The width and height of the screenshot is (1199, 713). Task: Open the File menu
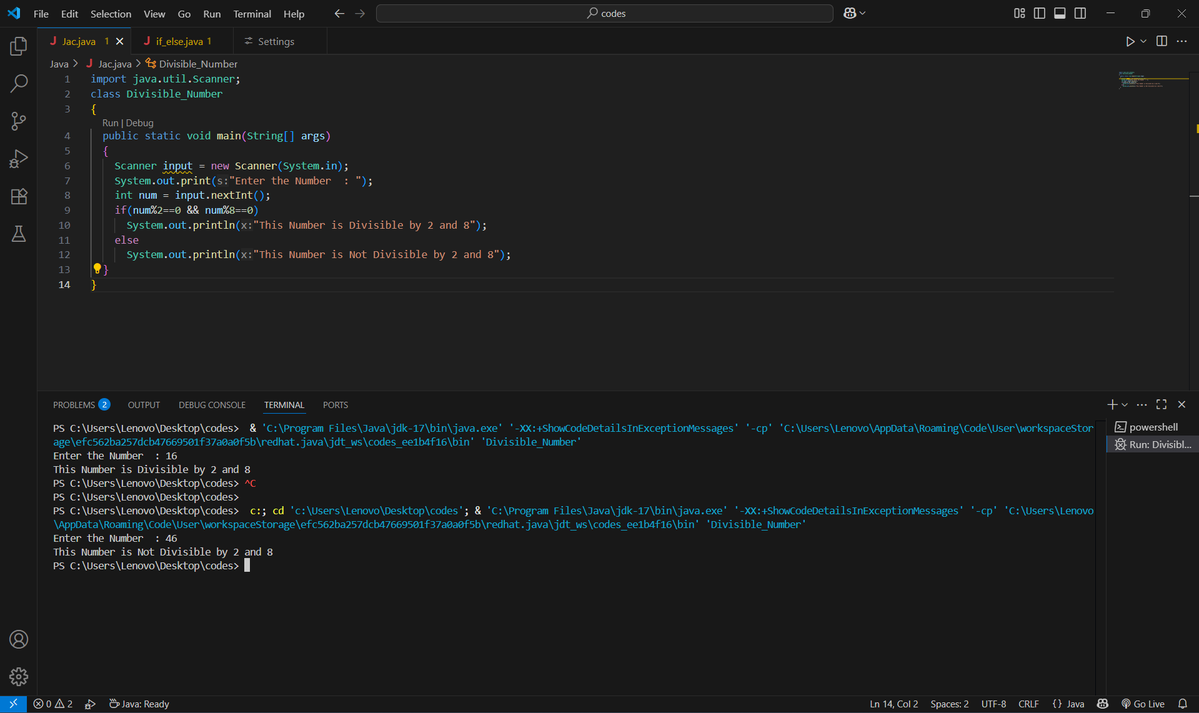(41, 14)
